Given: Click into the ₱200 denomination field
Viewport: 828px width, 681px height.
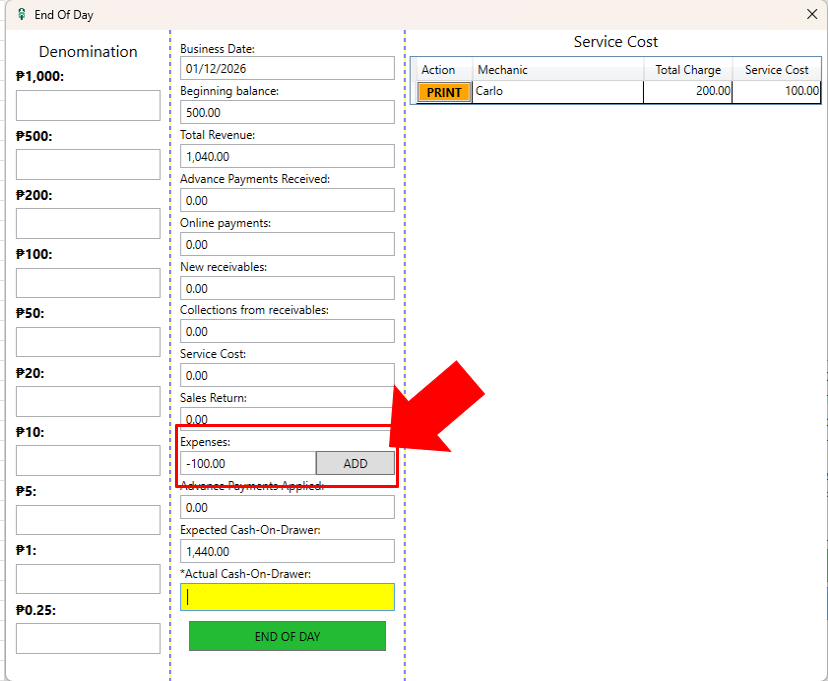Looking at the screenshot, I should (88, 223).
